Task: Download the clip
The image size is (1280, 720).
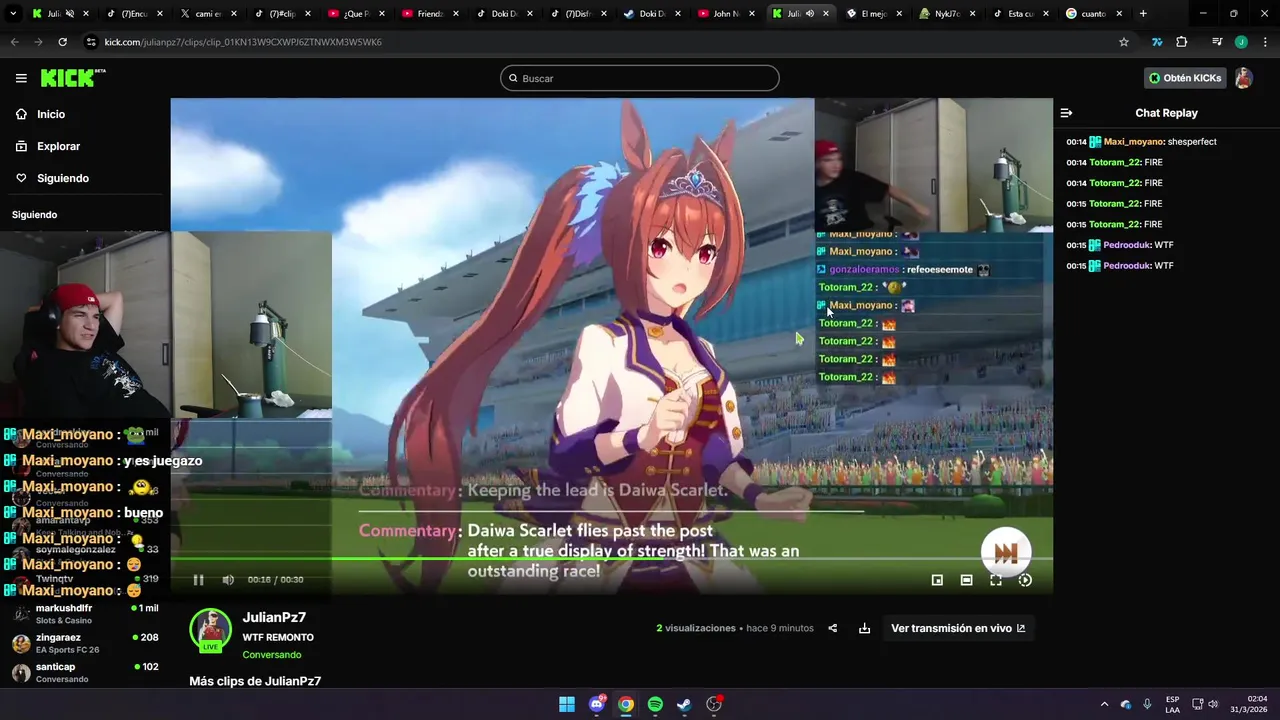Action: 864,628
